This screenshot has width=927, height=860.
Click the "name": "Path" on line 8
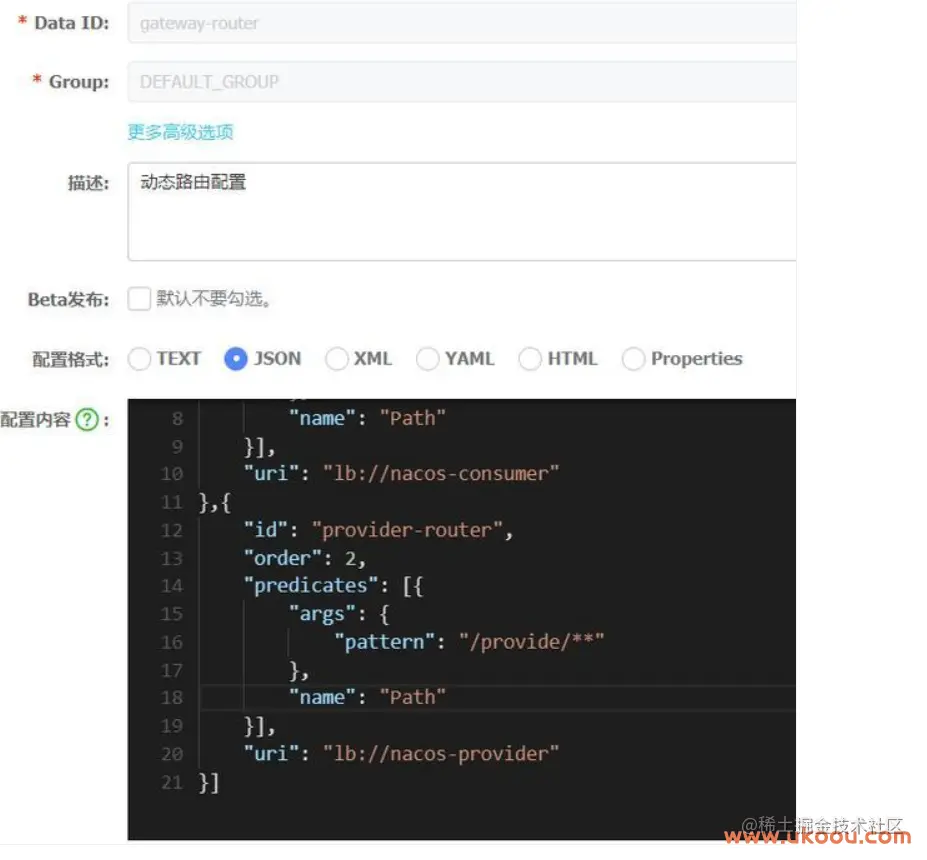(367, 419)
